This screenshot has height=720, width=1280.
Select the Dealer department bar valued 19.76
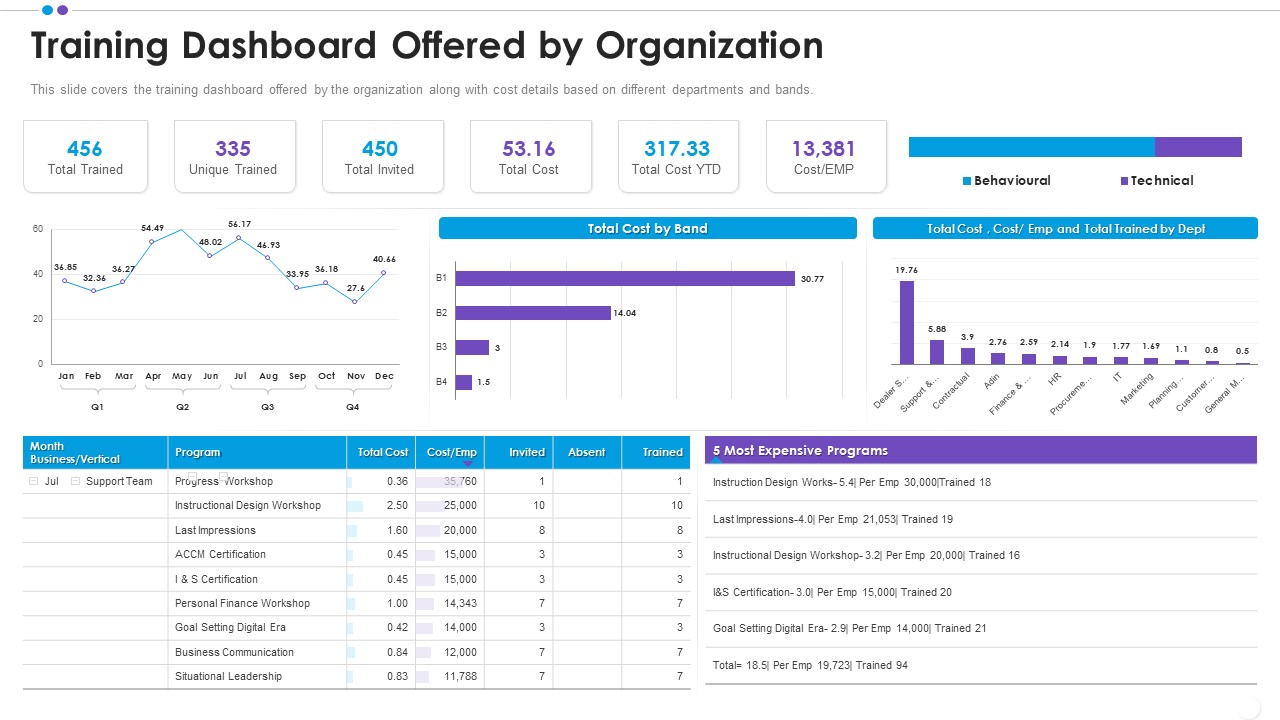907,322
